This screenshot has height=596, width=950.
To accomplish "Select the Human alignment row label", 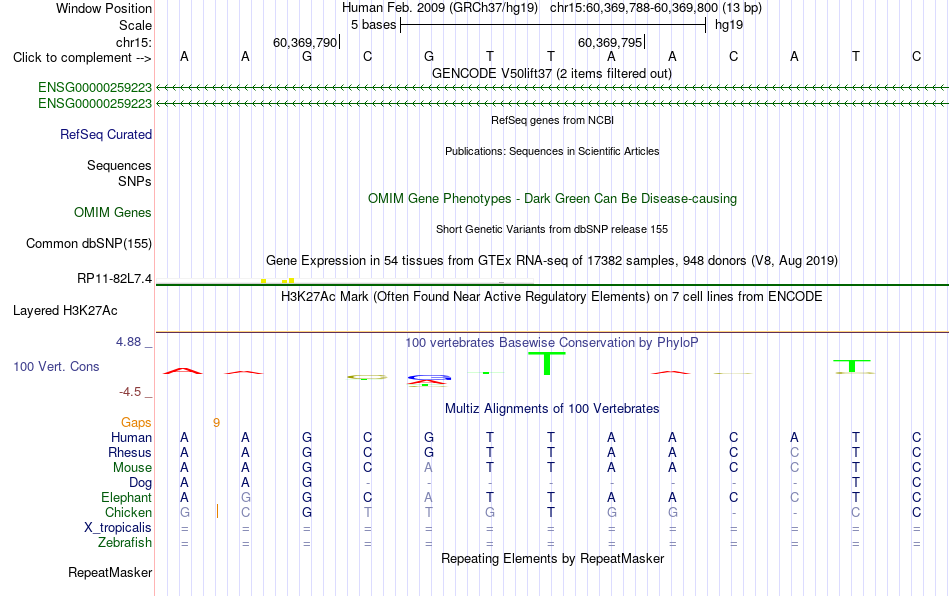I will (x=131, y=437).
